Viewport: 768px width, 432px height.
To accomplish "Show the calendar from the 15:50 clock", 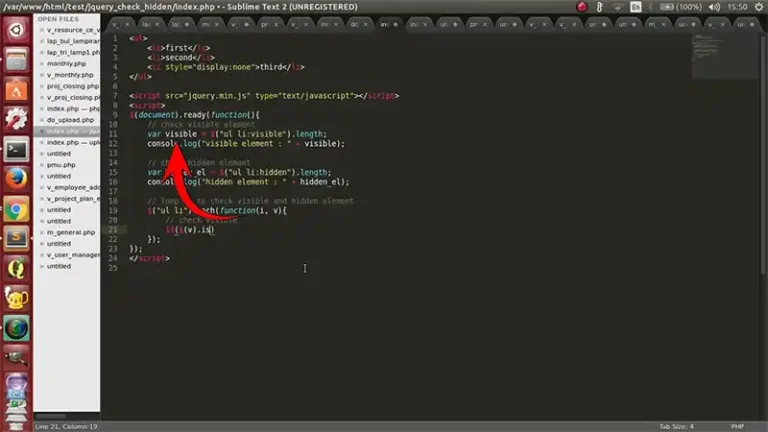I will (x=737, y=7).
